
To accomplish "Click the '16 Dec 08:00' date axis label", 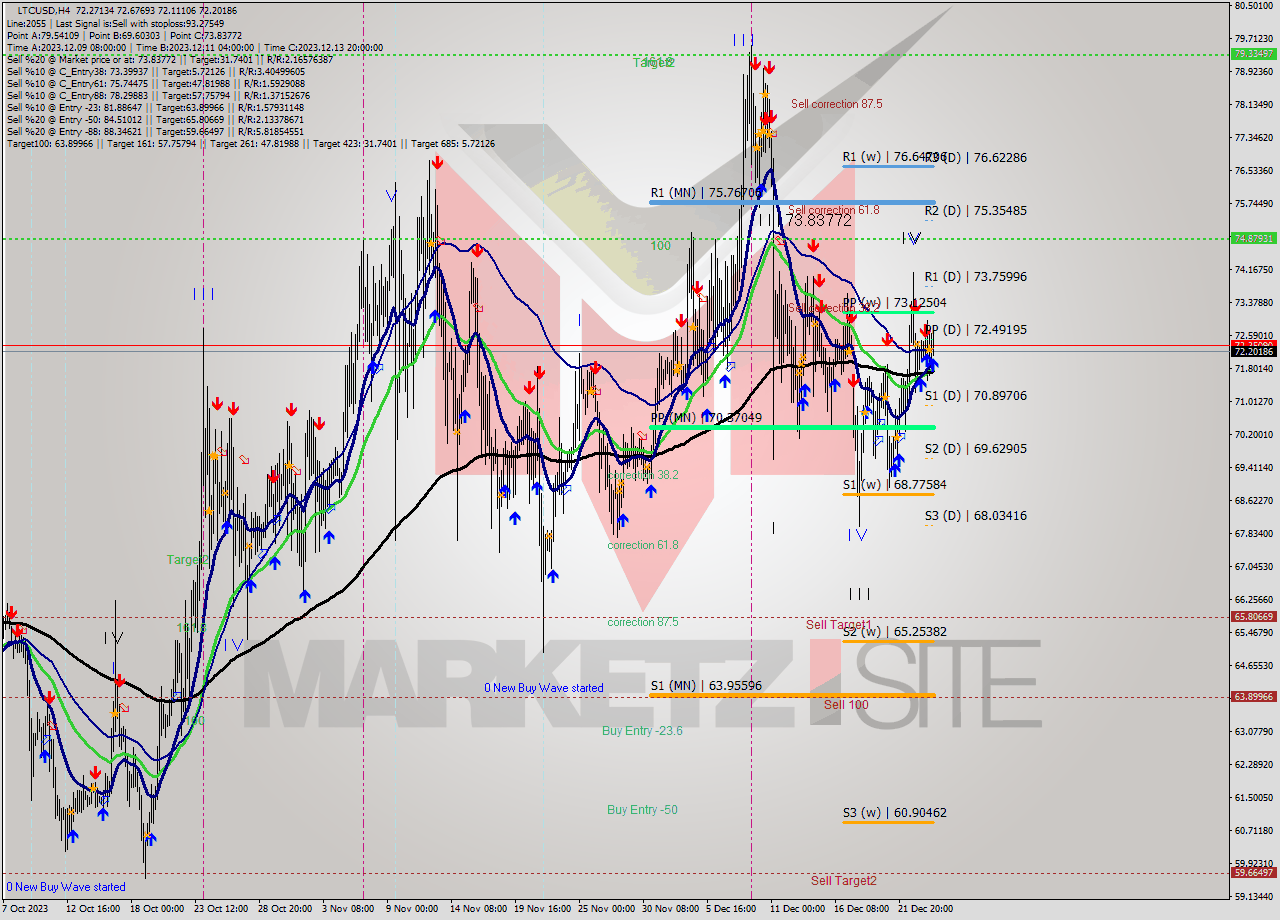I will pos(861,909).
